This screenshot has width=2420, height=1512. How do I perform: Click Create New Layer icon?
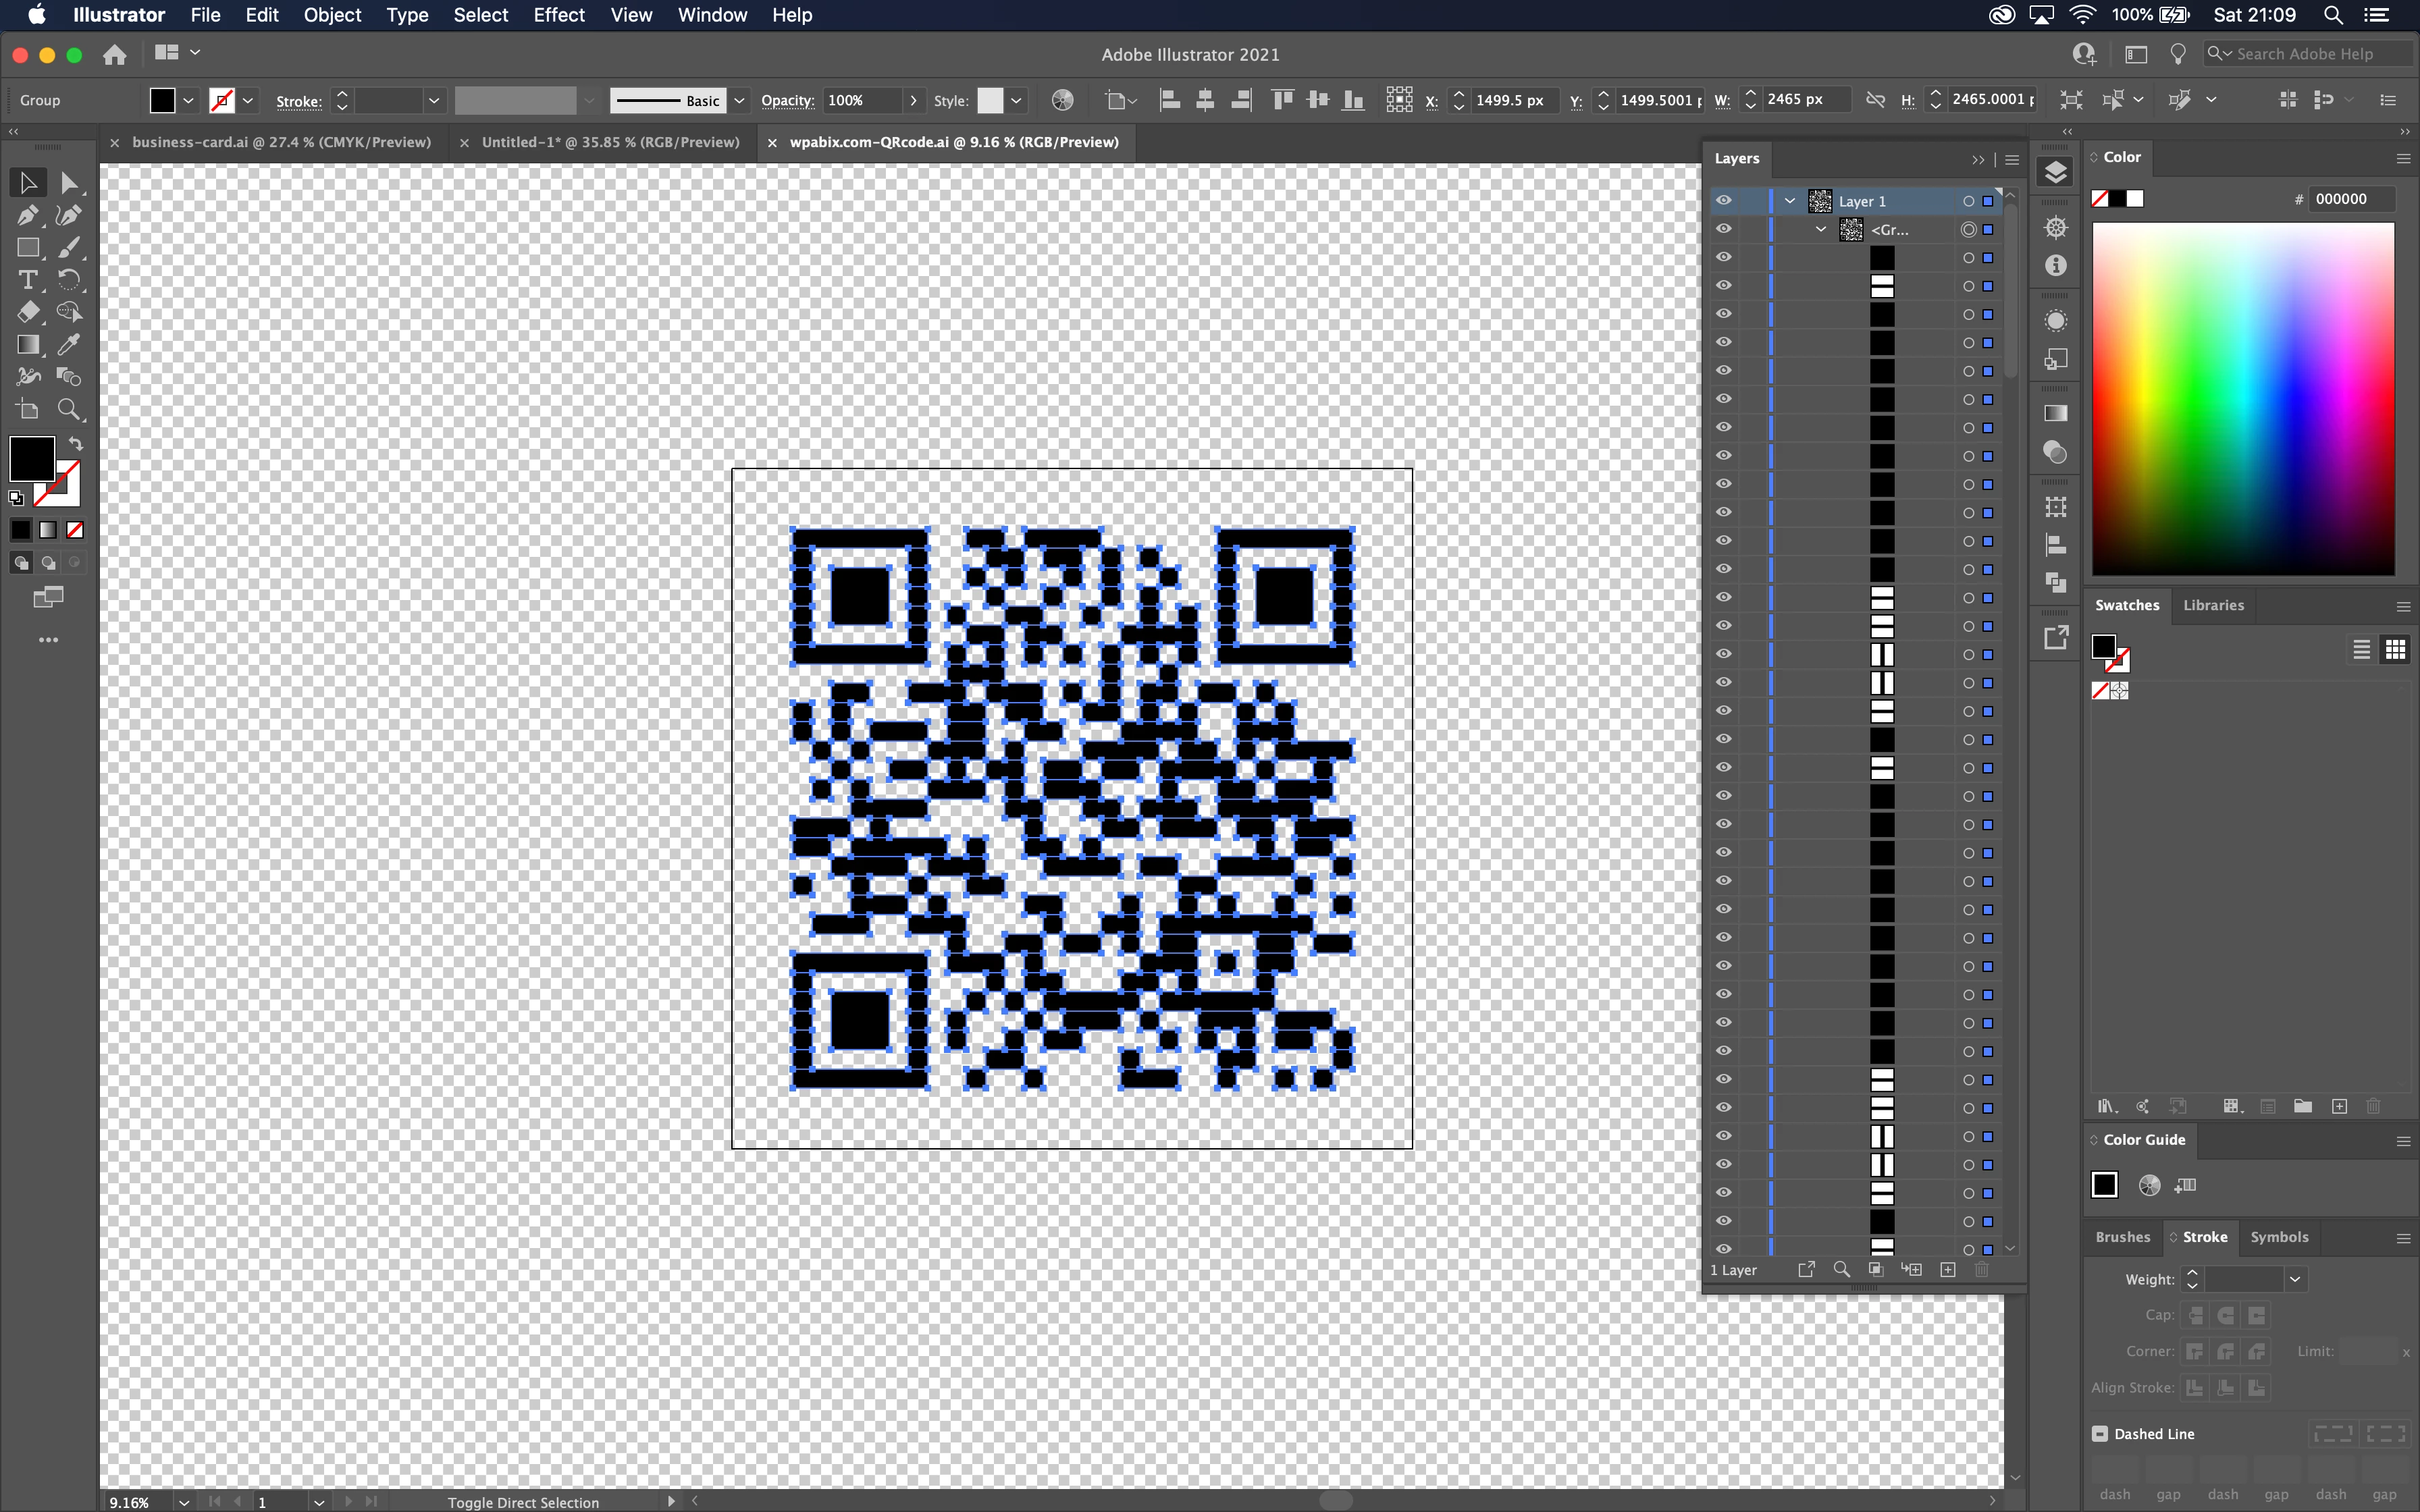(x=1947, y=1270)
